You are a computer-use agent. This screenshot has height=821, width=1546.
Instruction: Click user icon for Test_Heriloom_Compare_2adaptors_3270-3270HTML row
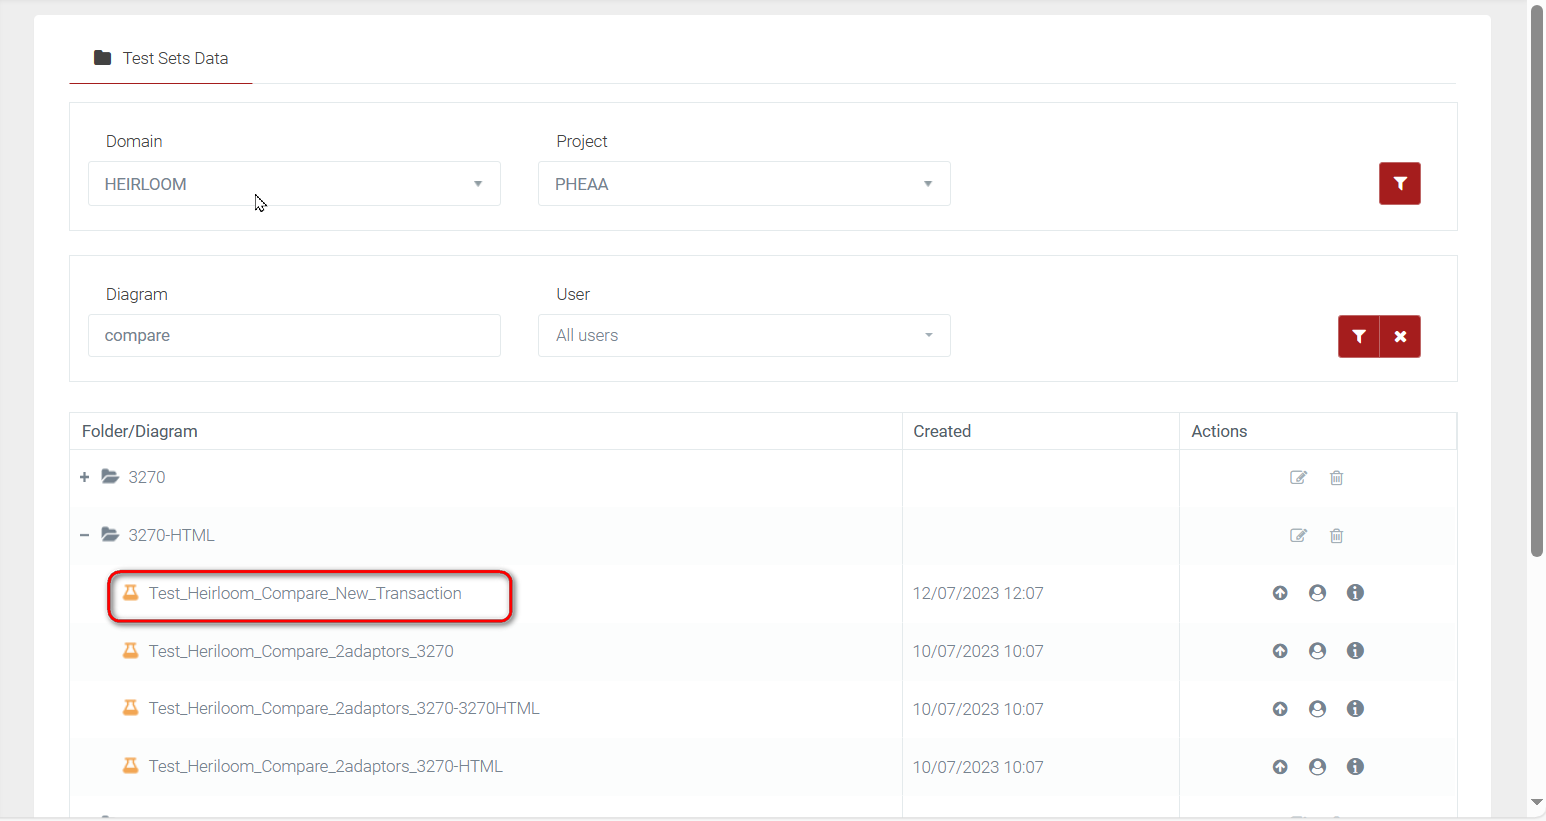click(1317, 709)
